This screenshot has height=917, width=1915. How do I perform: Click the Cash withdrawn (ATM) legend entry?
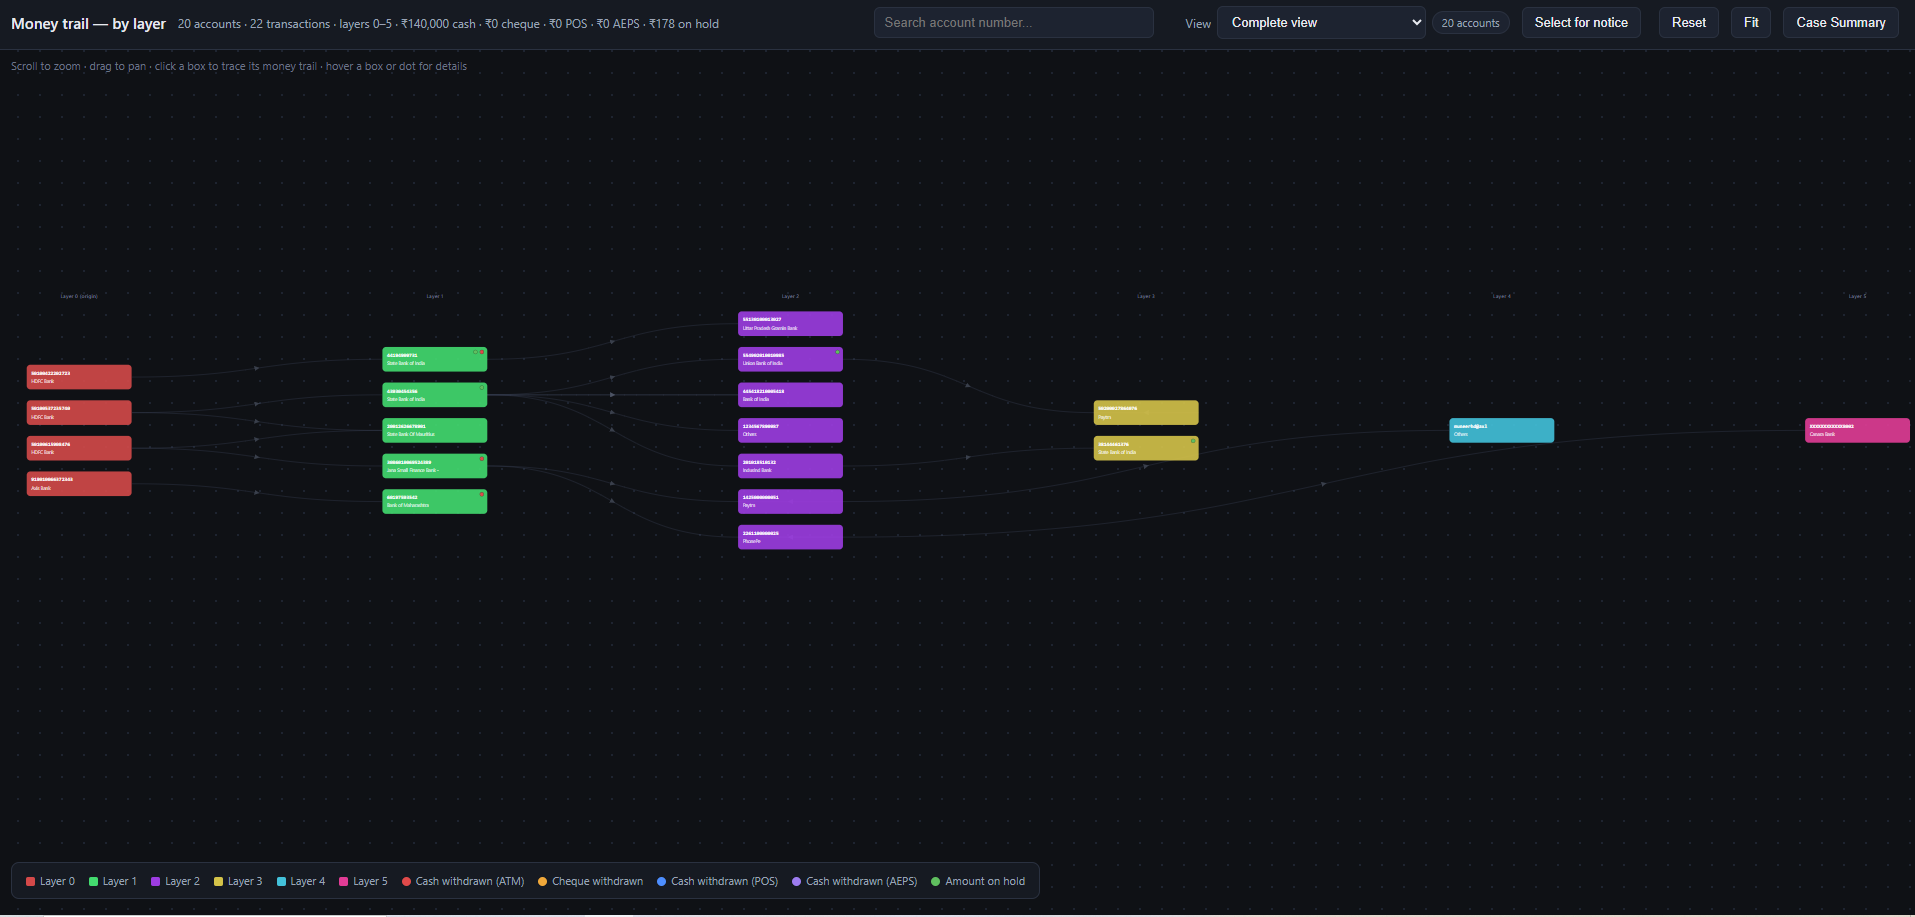[463, 882]
